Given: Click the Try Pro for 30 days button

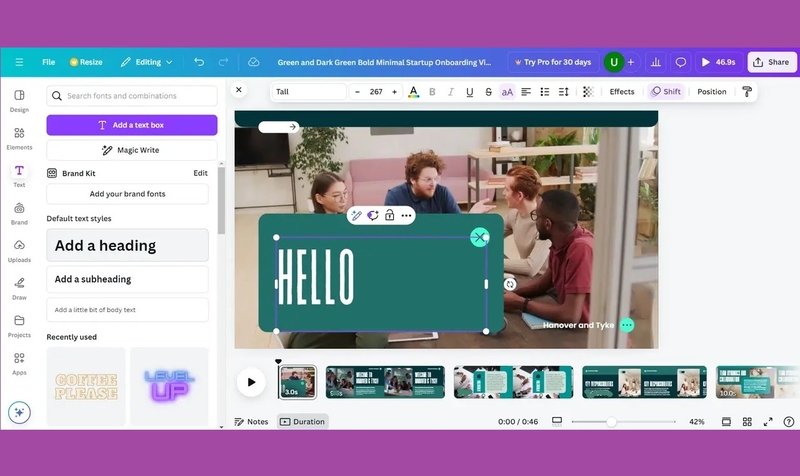Looking at the screenshot, I should [x=553, y=62].
